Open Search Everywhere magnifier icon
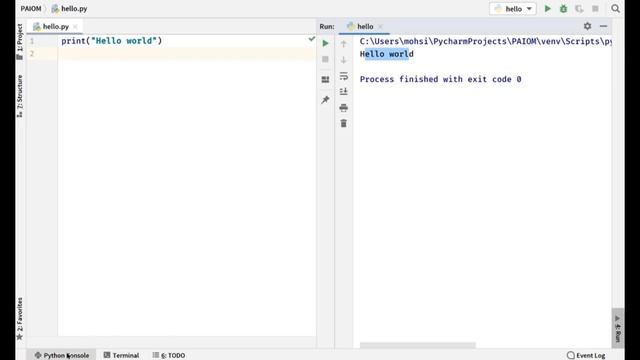Image resolution: width=640 pixels, height=360 pixels. click(616, 9)
